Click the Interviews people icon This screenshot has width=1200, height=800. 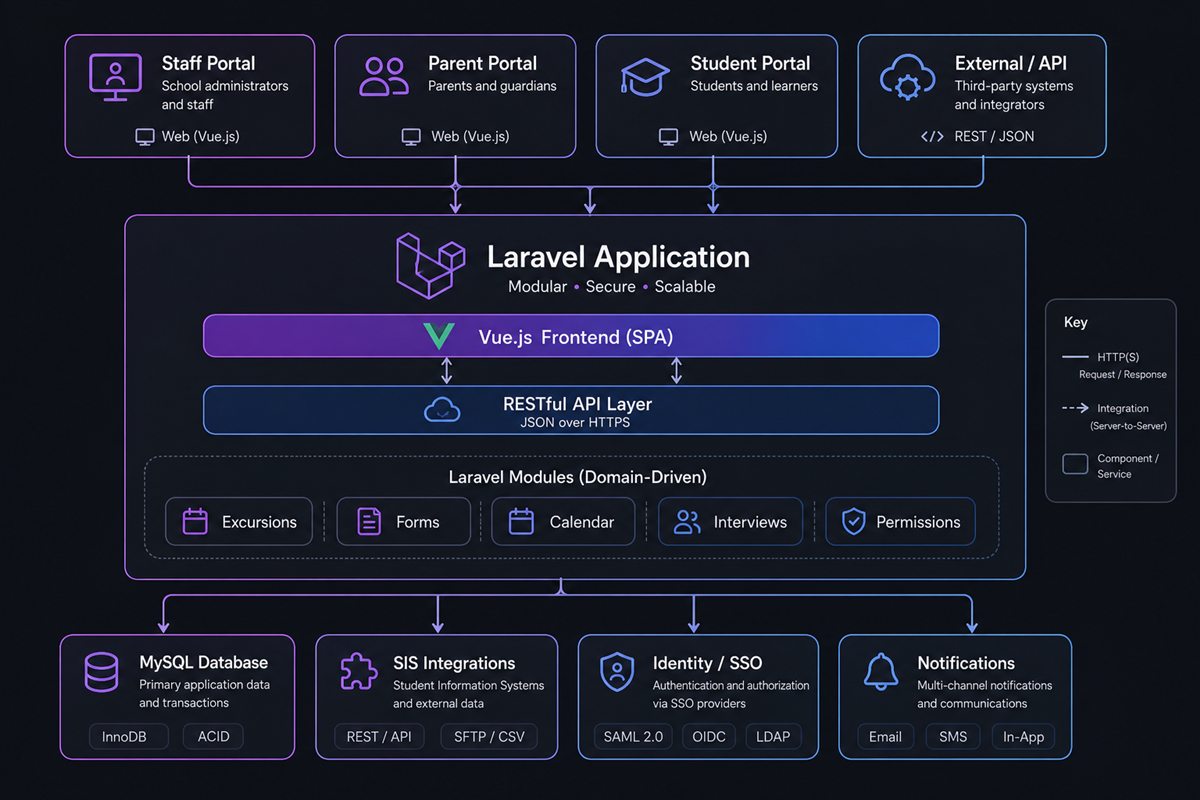click(x=687, y=521)
